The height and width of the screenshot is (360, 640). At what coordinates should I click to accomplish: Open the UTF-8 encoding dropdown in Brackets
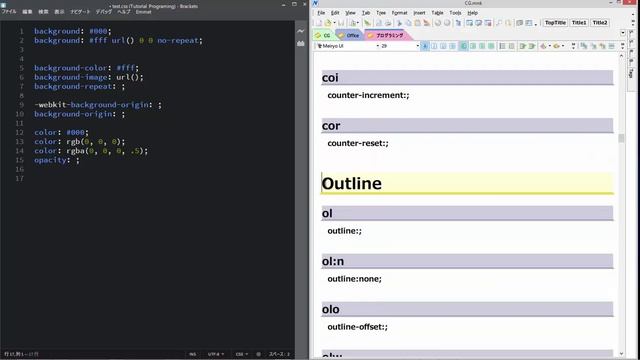point(216,354)
